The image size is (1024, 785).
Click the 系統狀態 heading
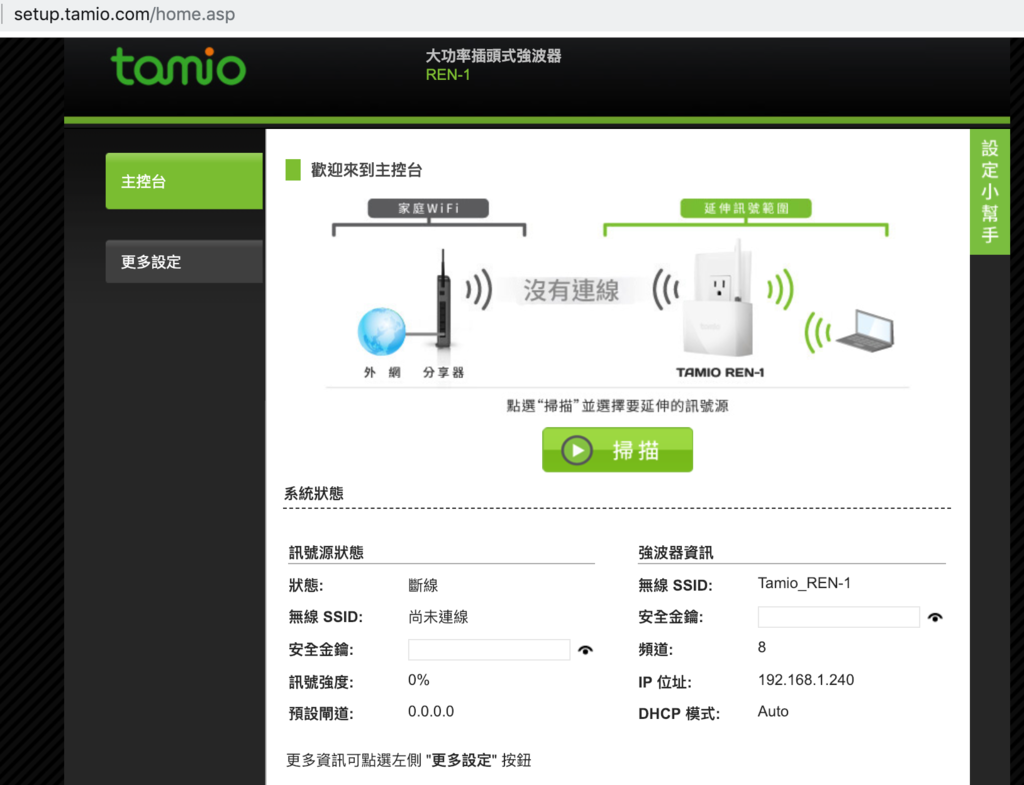[x=314, y=494]
